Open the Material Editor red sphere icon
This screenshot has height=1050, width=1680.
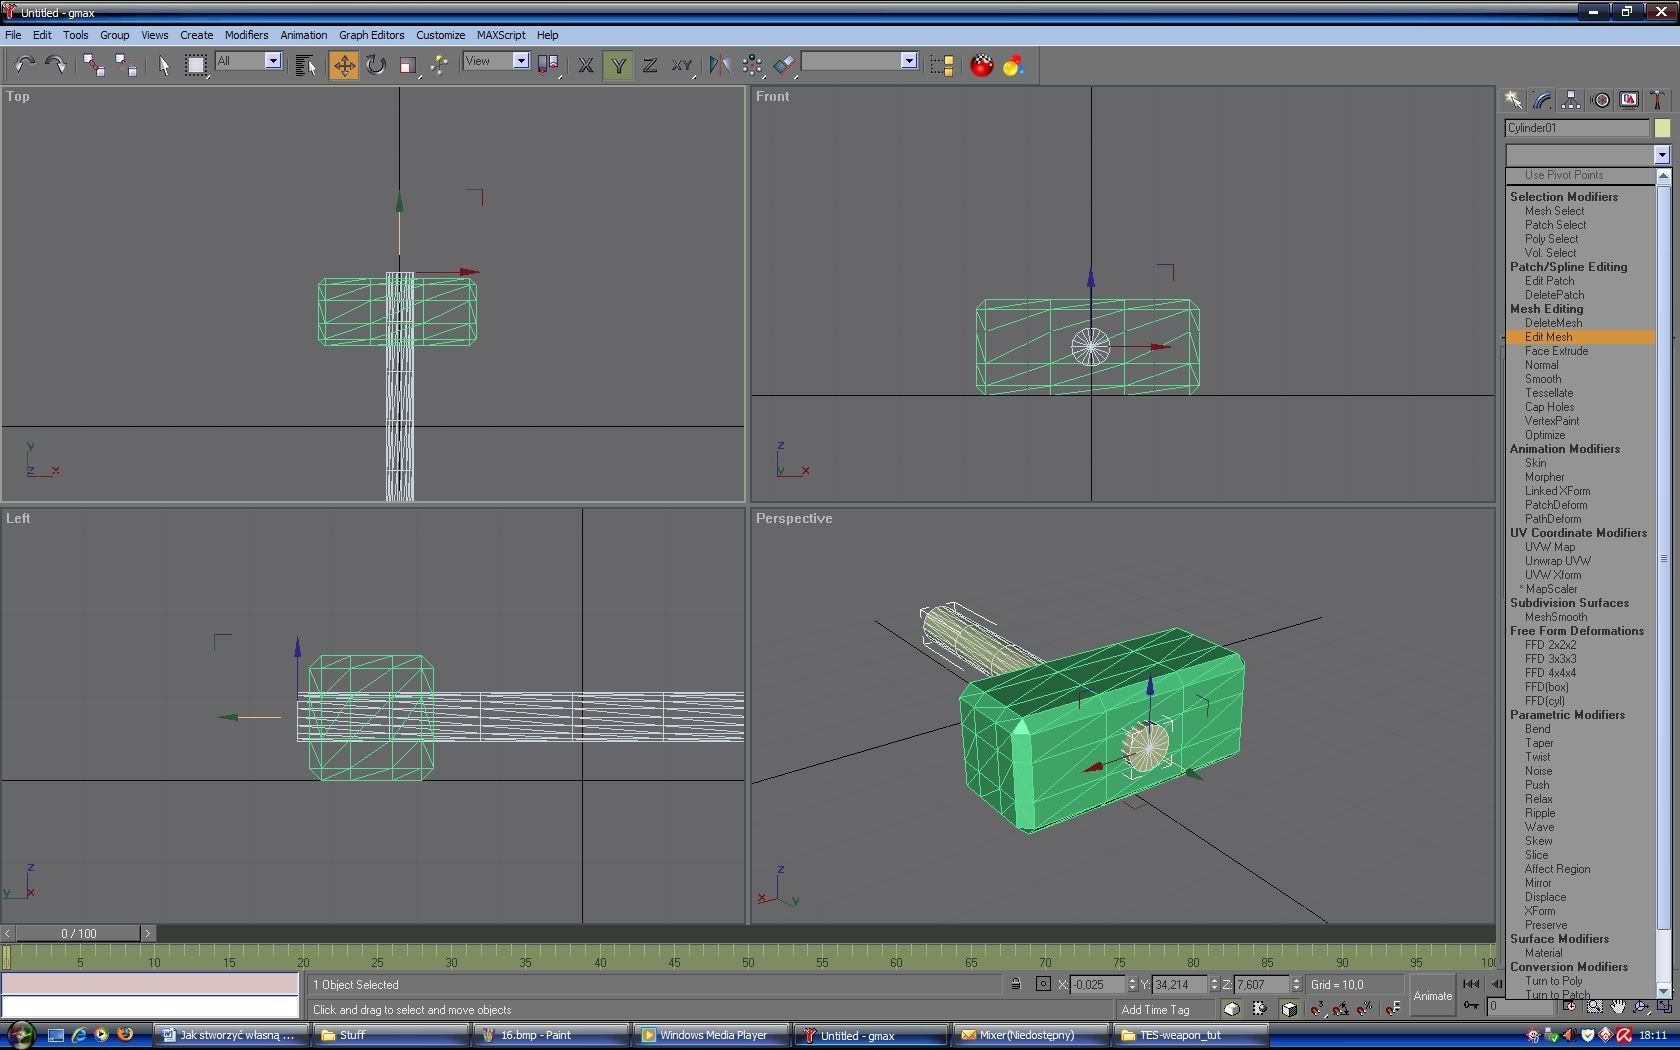[982, 65]
